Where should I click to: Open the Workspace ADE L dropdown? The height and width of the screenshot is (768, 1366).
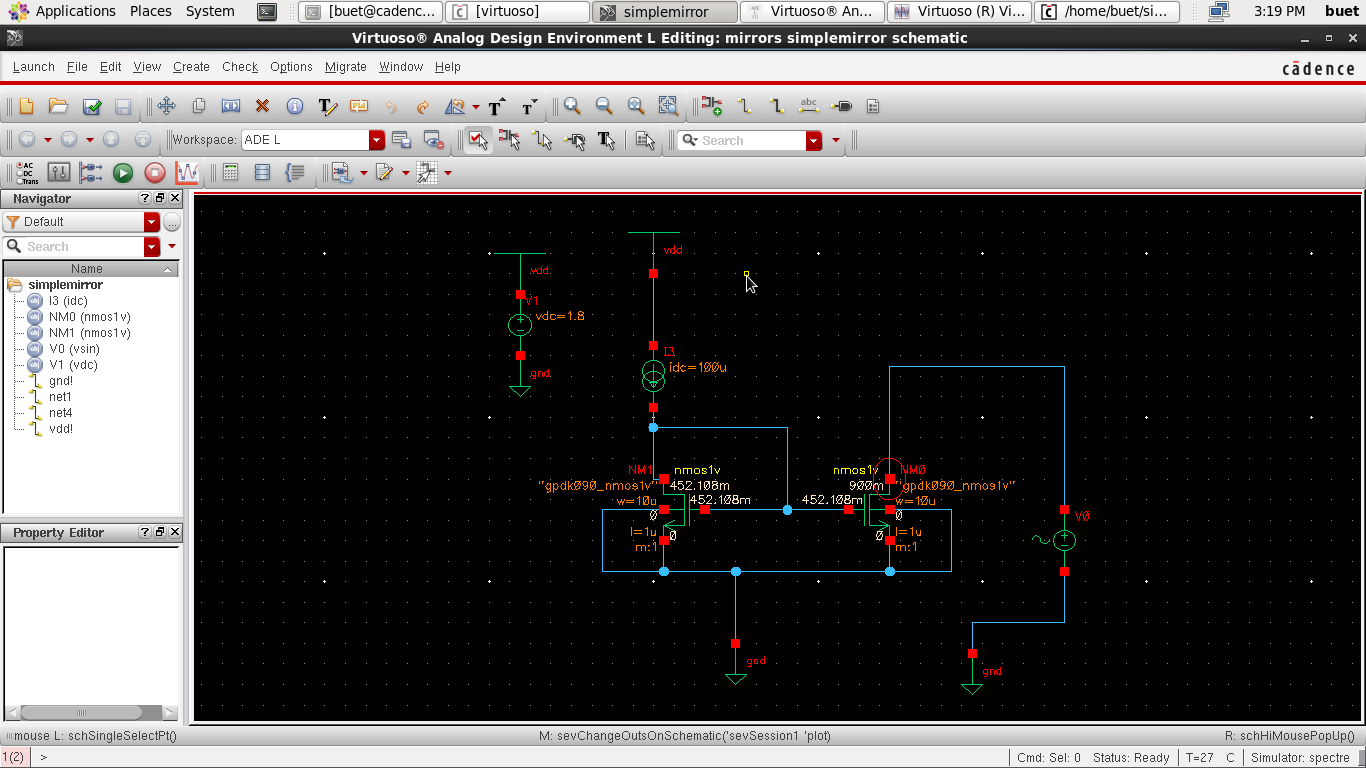click(x=376, y=140)
